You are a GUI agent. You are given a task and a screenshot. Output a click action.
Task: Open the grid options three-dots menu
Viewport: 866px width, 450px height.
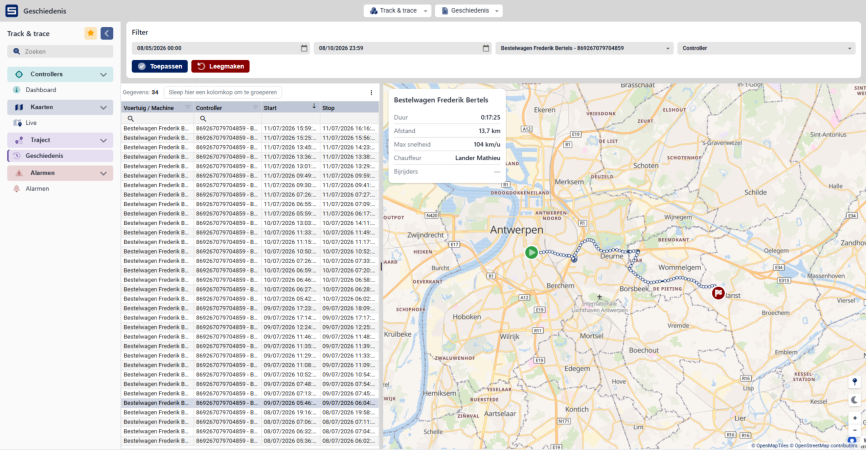point(371,93)
